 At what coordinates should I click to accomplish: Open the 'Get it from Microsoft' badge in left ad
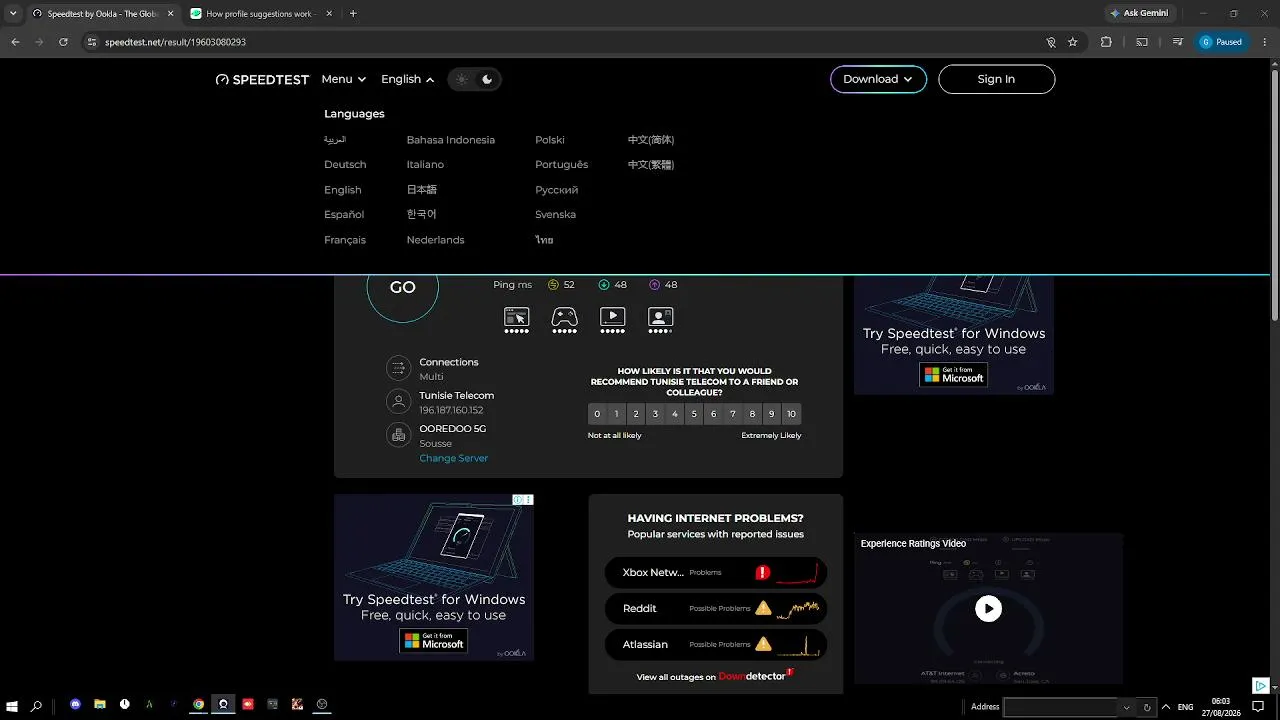(x=434, y=641)
